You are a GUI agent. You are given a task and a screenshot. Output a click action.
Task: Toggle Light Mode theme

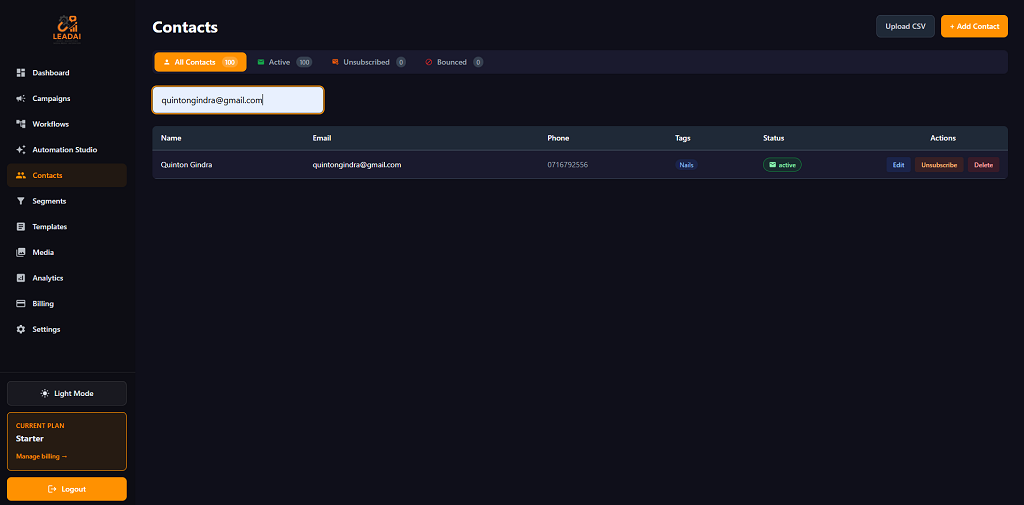point(67,393)
